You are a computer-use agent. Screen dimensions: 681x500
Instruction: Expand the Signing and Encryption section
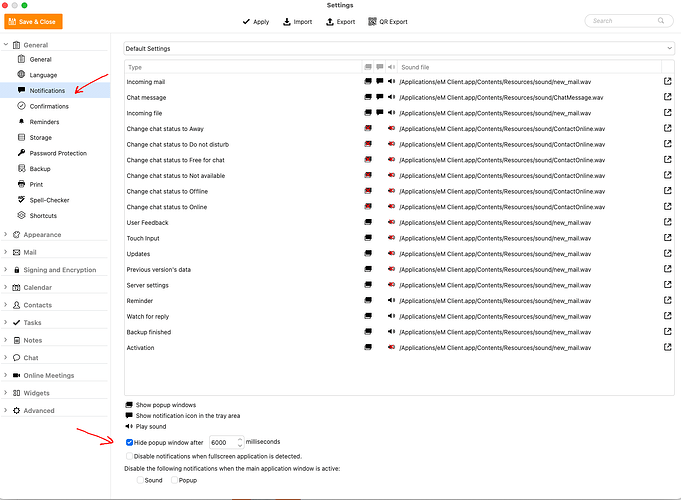pyautogui.click(x=6, y=269)
